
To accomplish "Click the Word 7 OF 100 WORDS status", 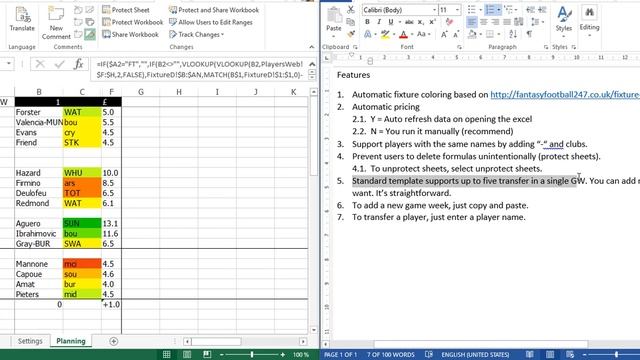I will click(390, 355).
